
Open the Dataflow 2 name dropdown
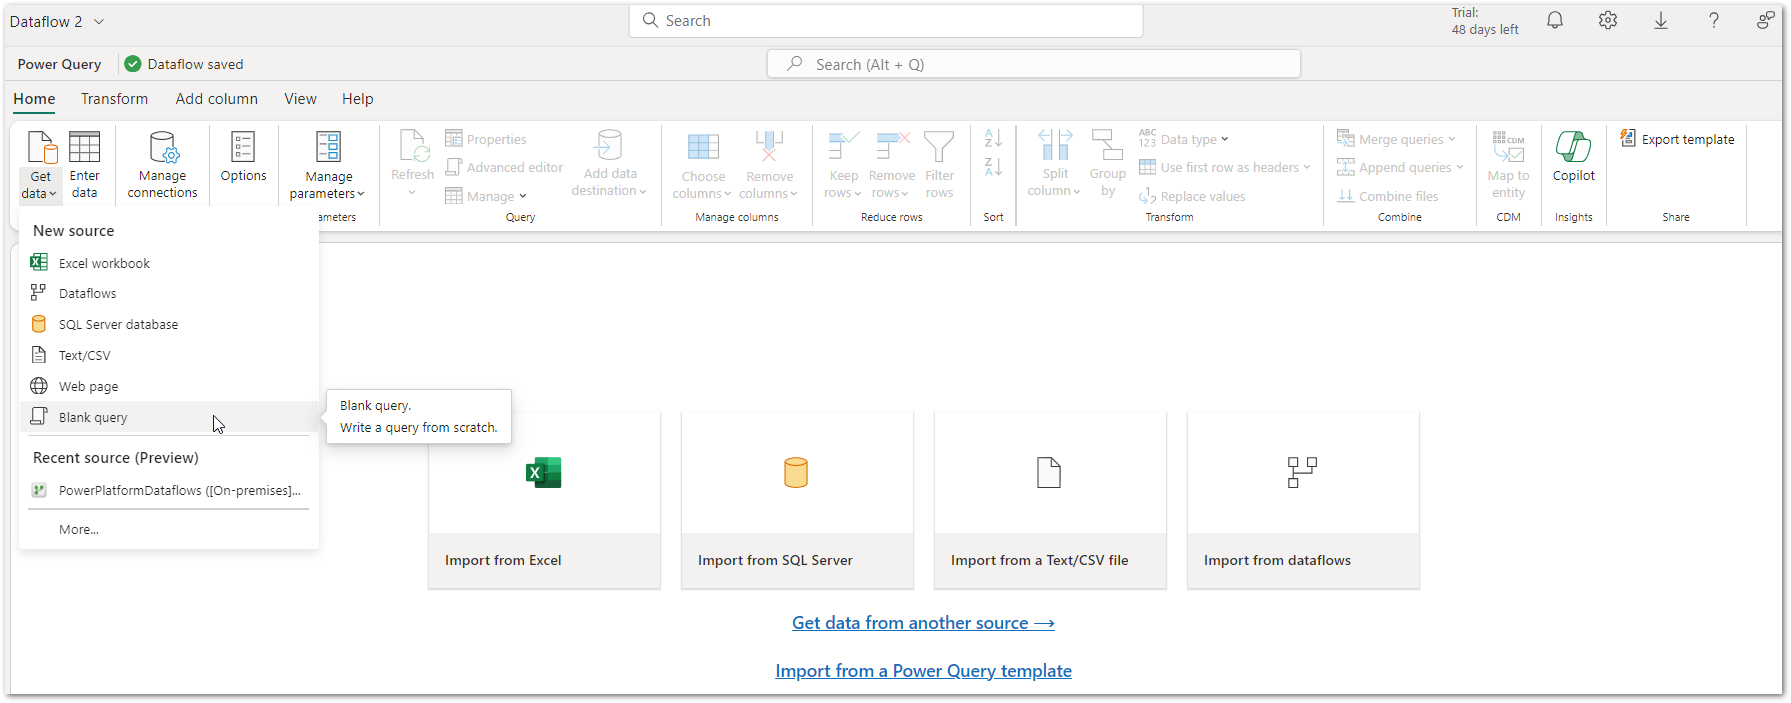coord(98,22)
